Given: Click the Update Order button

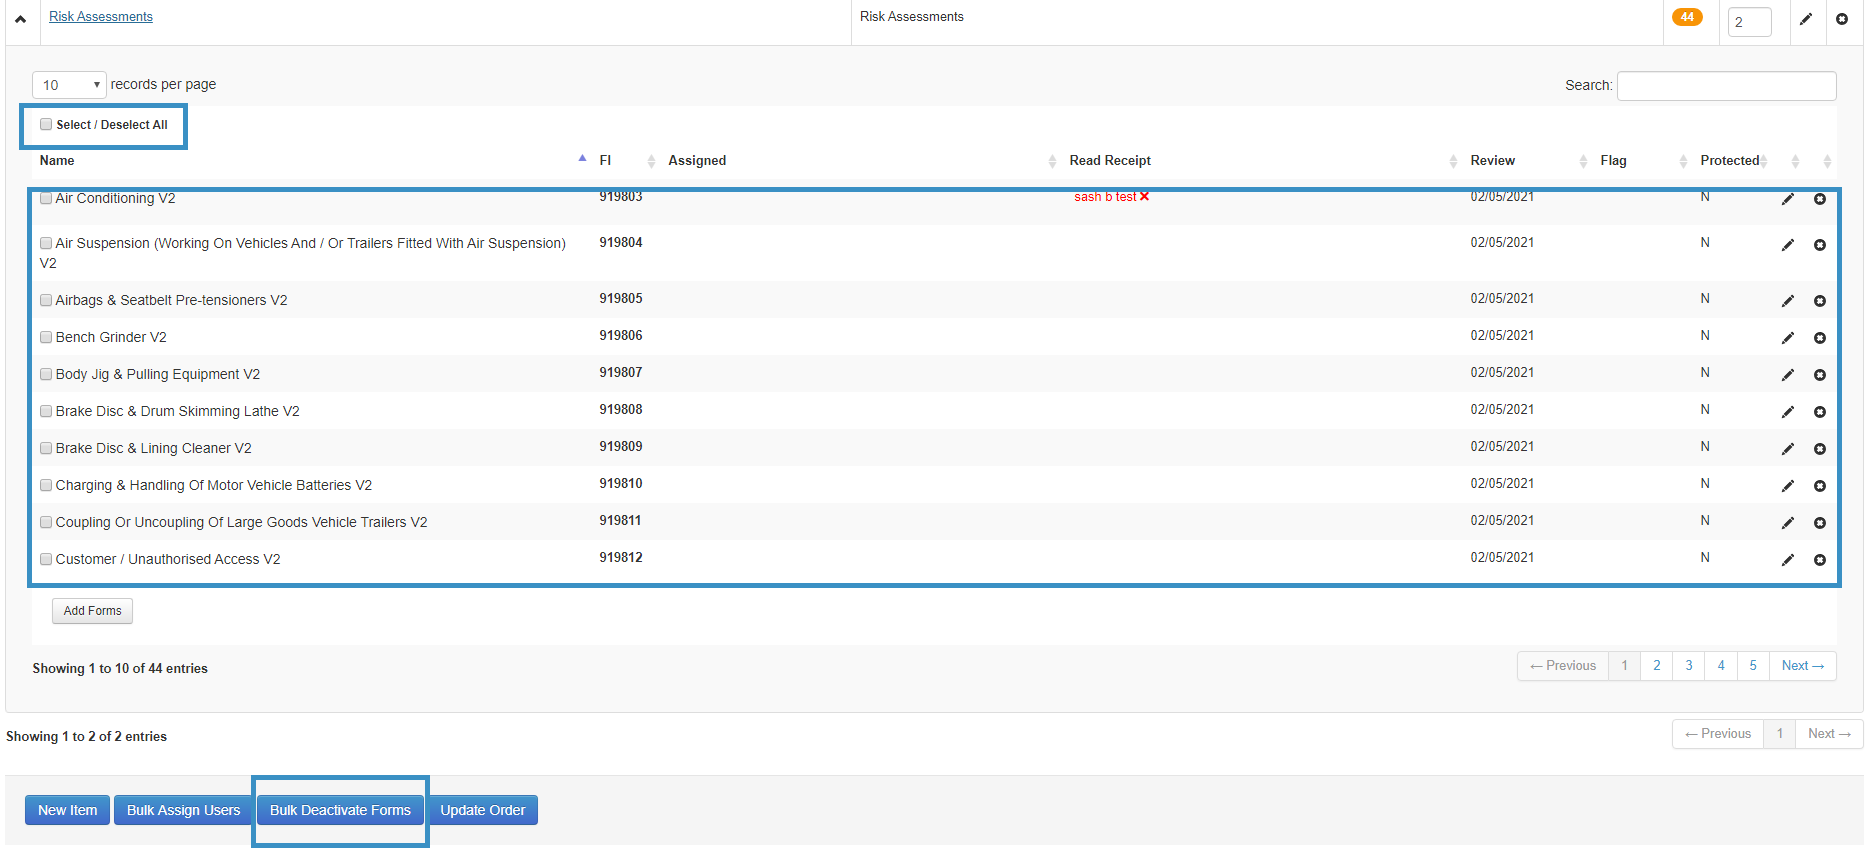Looking at the screenshot, I should (x=483, y=810).
